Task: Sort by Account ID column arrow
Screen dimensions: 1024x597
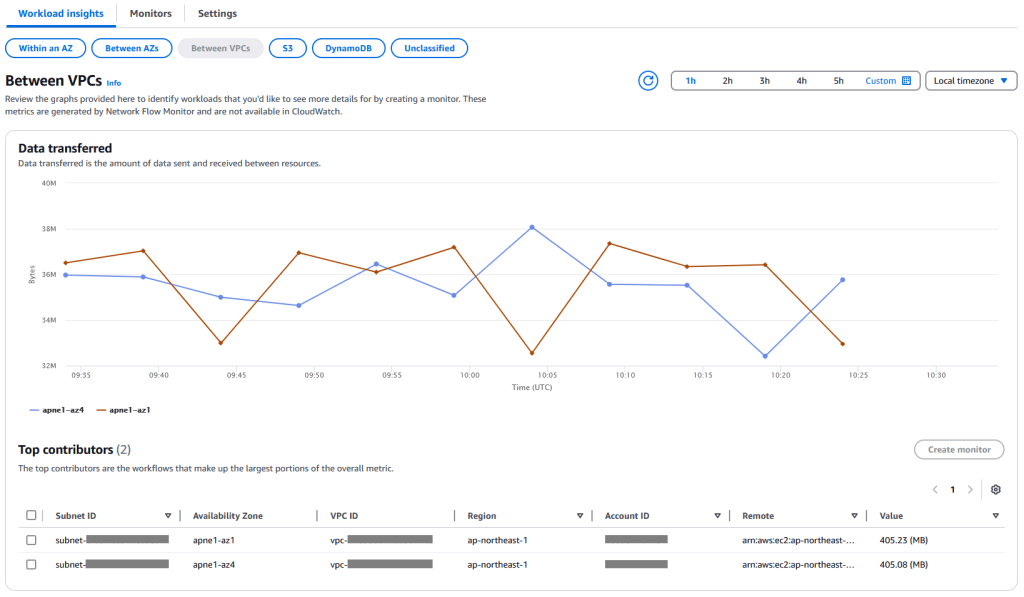Action: (x=717, y=516)
